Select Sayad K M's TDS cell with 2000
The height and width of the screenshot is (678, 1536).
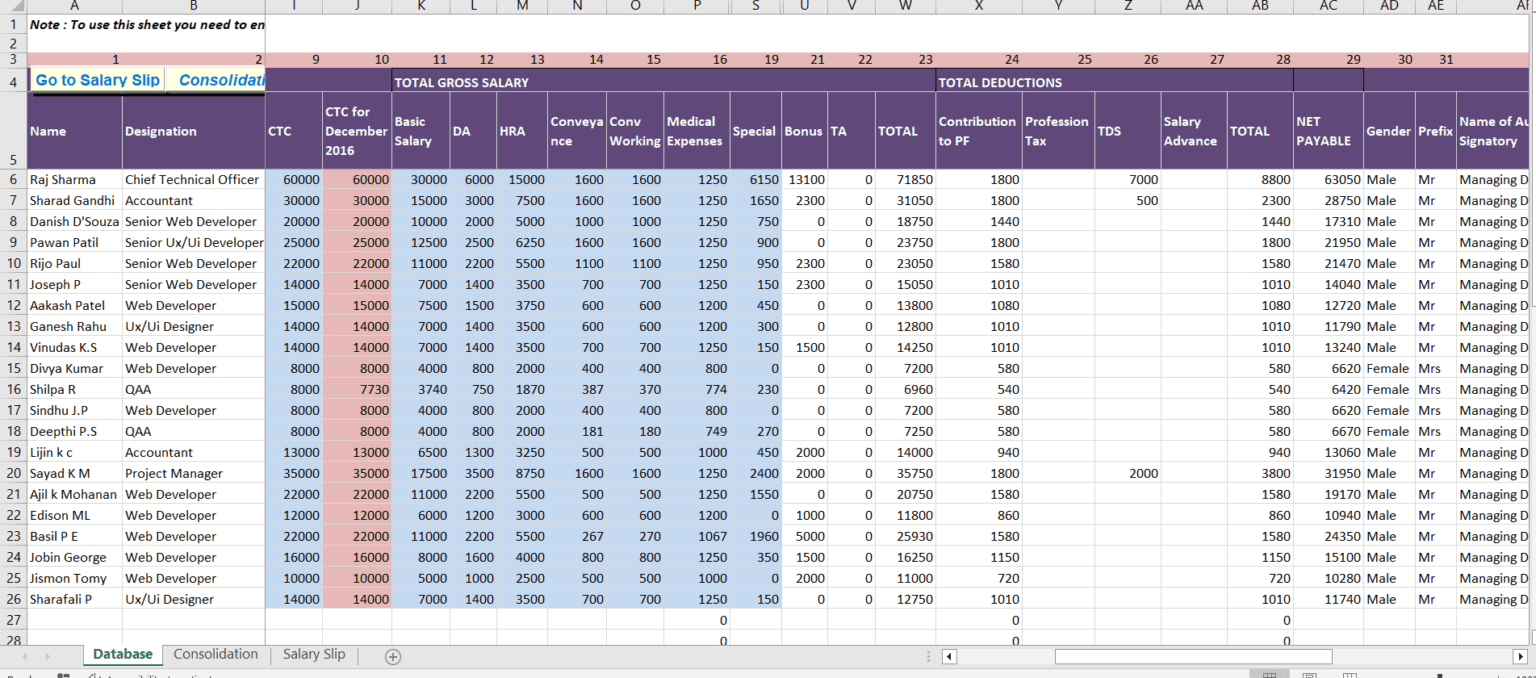point(1128,474)
